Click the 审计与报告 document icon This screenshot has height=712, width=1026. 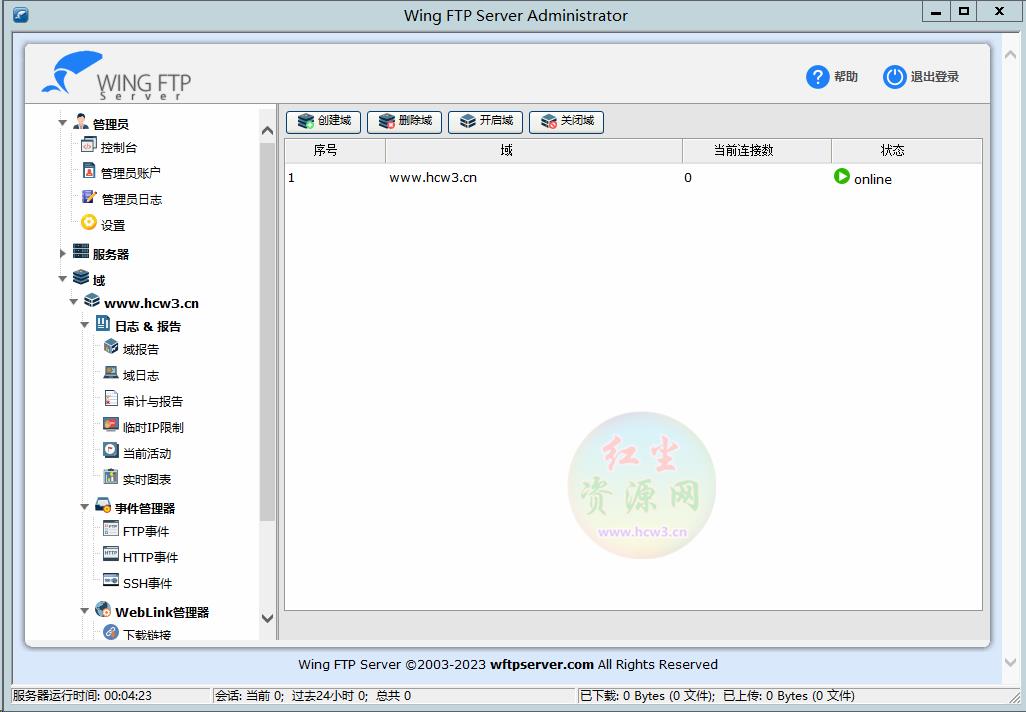point(111,399)
